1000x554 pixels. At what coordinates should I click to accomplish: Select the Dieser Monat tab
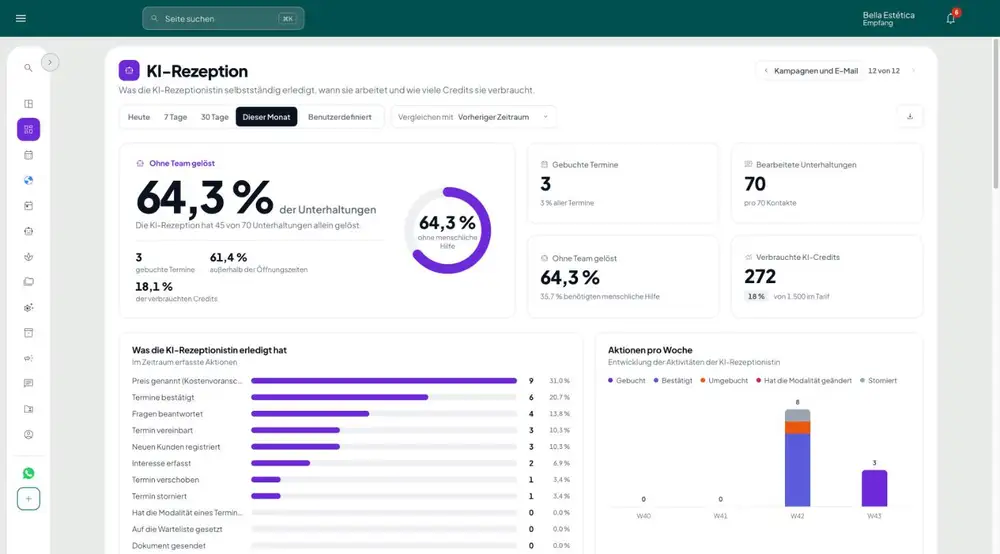pos(267,117)
